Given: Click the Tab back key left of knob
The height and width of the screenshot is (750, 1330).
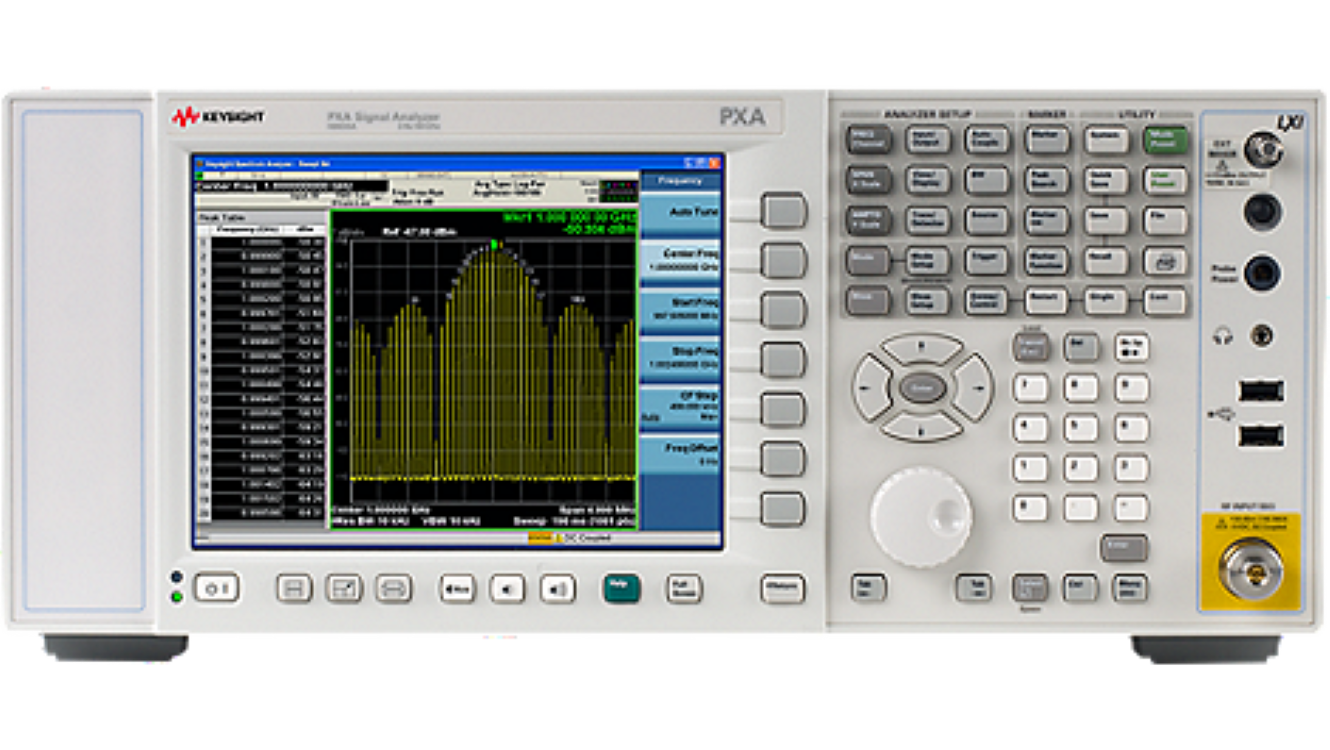Looking at the screenshot, I should 869,588.
